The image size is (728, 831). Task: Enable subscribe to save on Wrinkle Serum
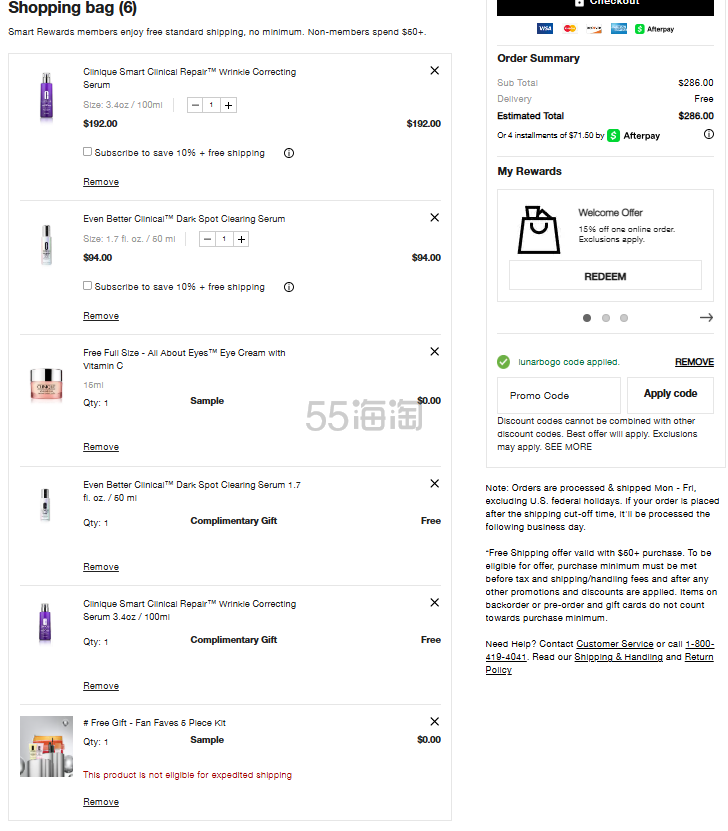click(88, 152)
